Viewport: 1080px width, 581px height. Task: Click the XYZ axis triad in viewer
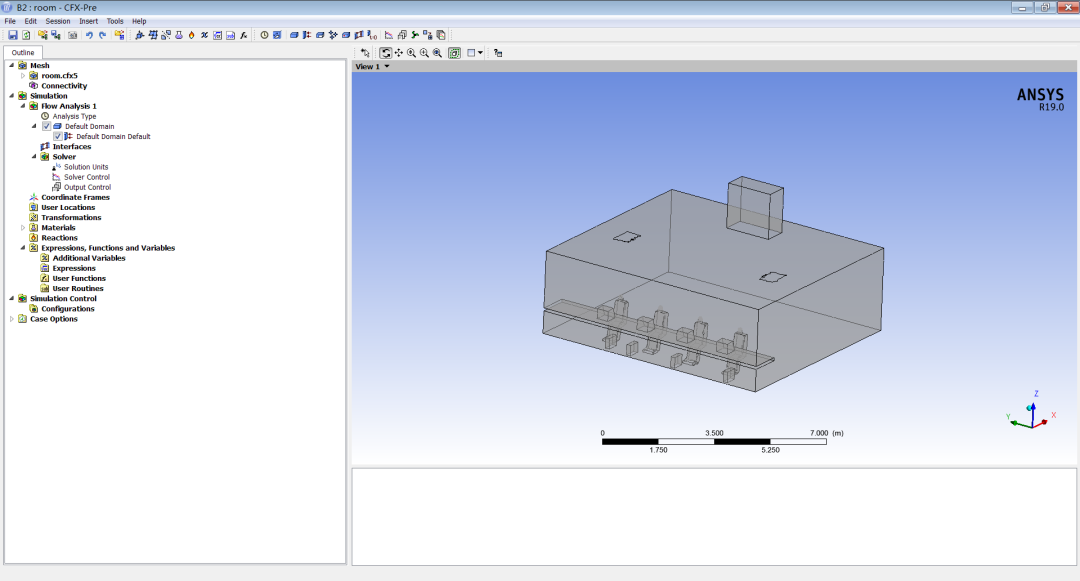[1030, 412]
